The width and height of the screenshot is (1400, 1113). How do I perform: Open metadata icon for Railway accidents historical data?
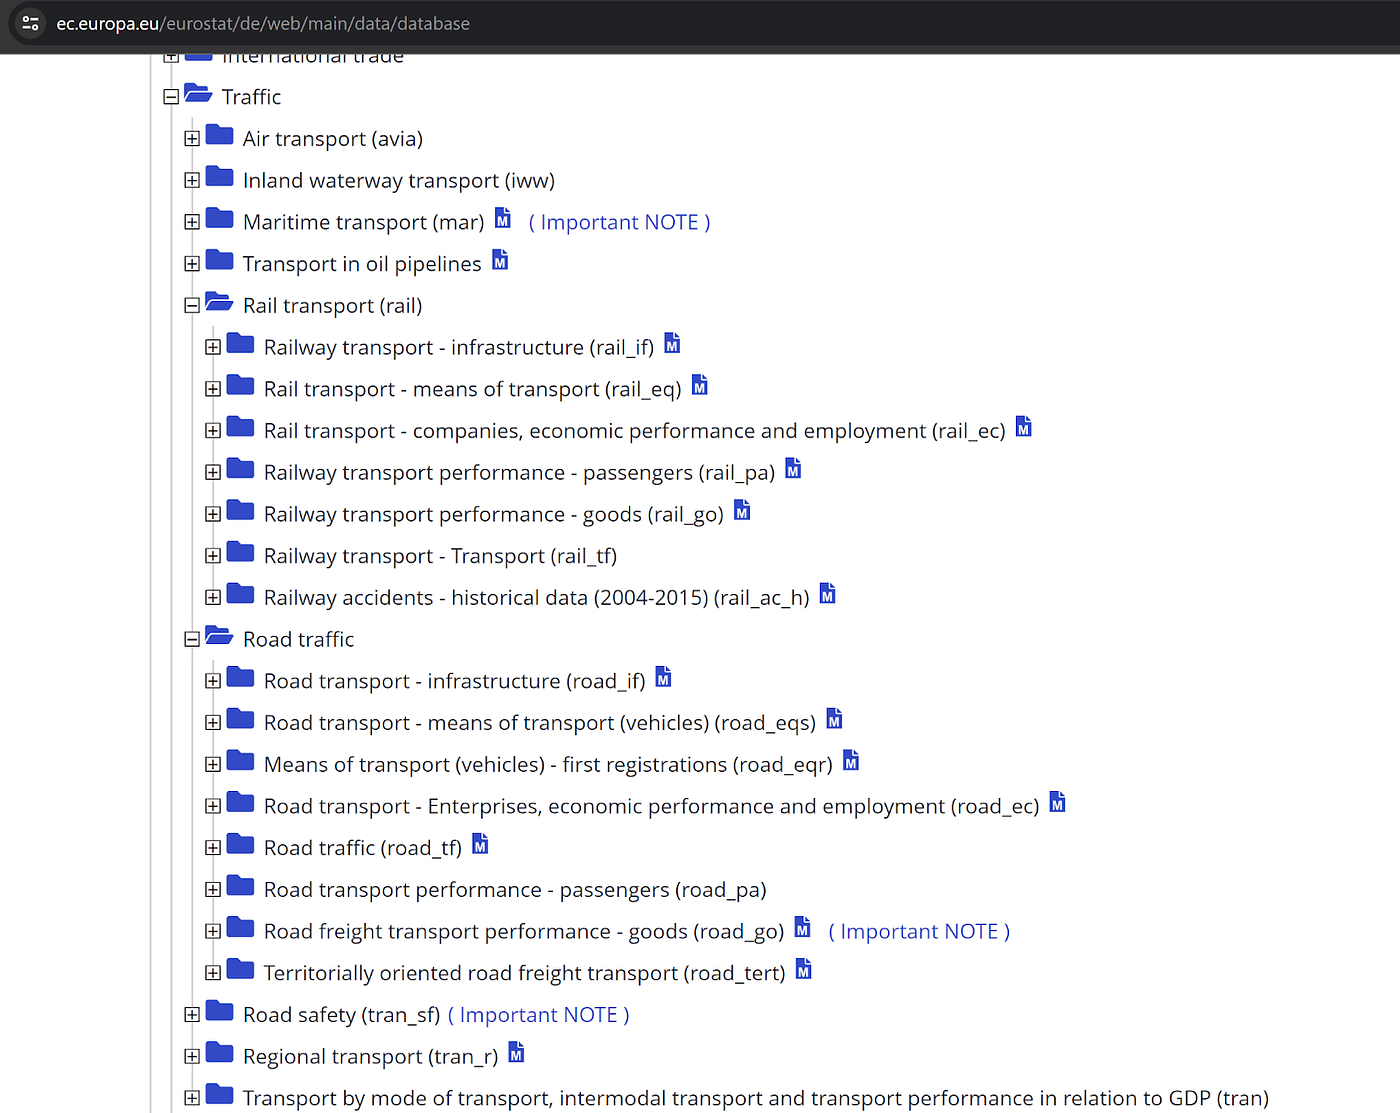827,593
